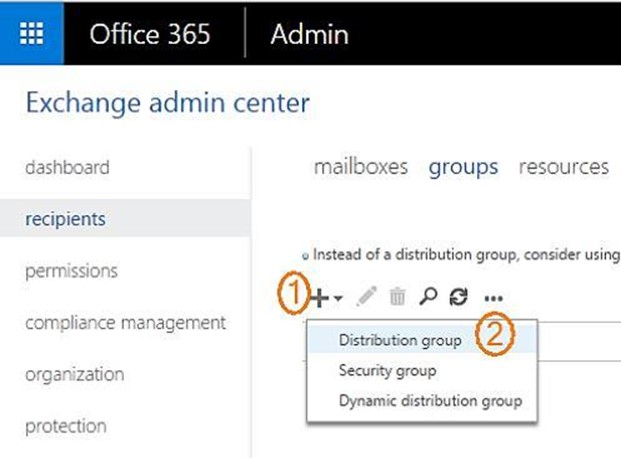Click the Admin header link
The width and height of the screenshot is (621, 458).
coord(310,34)
